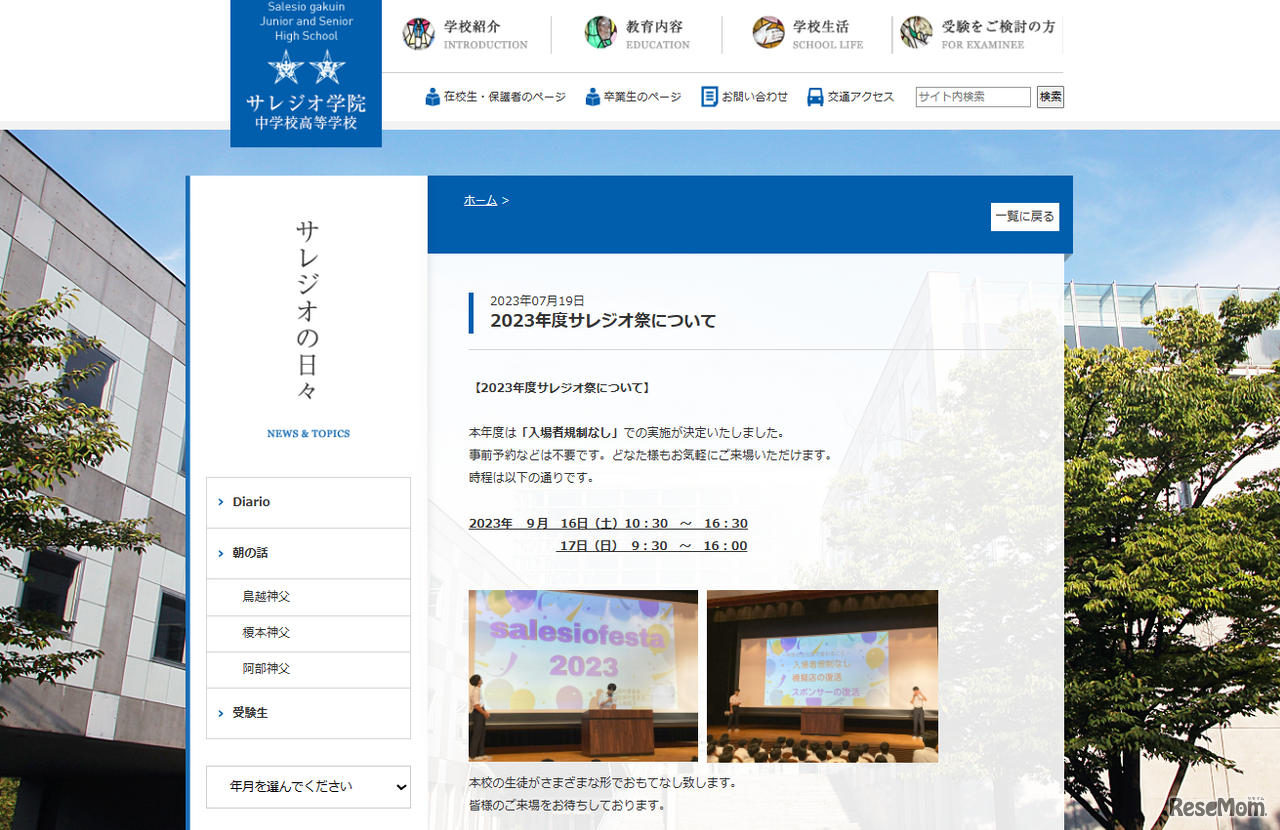Click the 一覧に戻る button

click(x=1024, y=217)
